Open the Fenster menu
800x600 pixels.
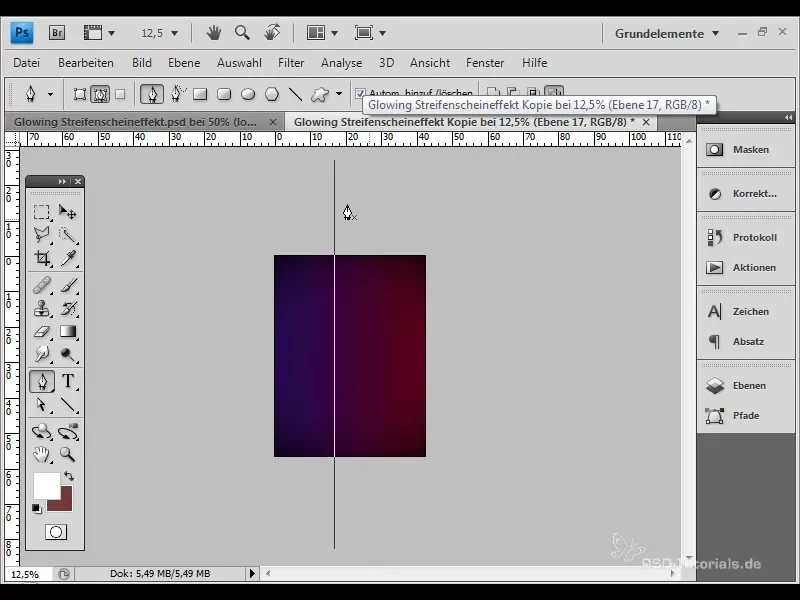[485, 63]
